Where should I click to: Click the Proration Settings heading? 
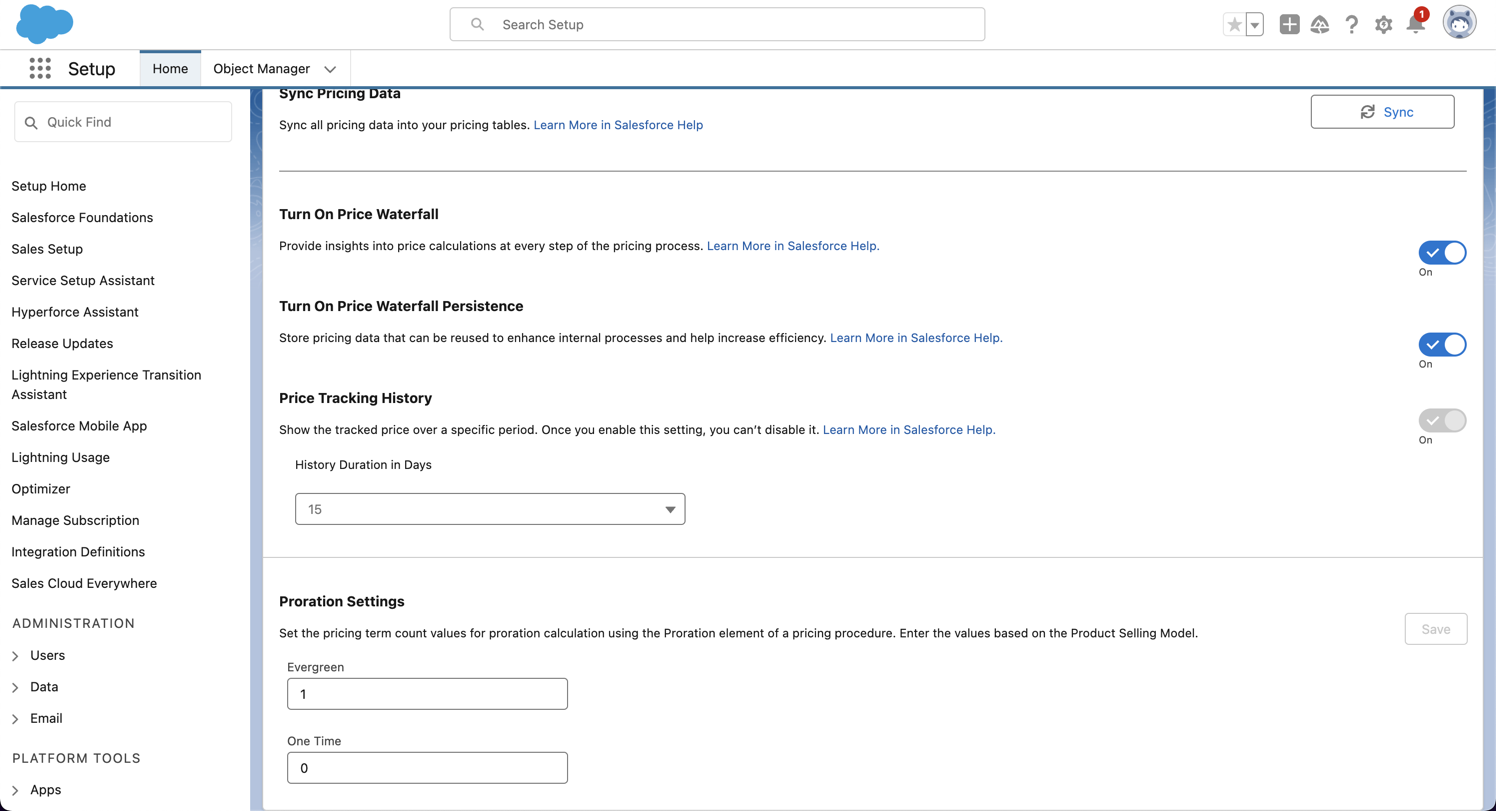click(342, 601)
